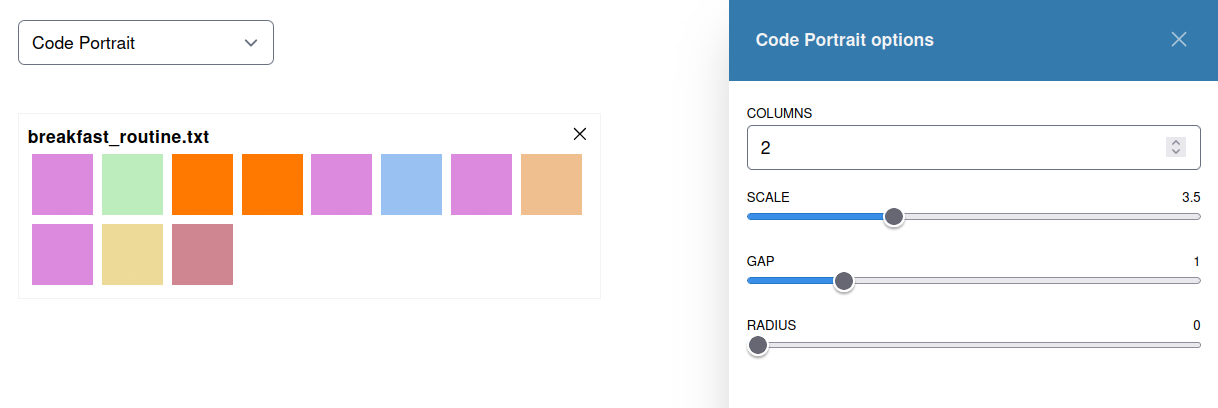Open the Code Portrait visualization dropdown
1218x408 pixels.
(x=146, y=43)
